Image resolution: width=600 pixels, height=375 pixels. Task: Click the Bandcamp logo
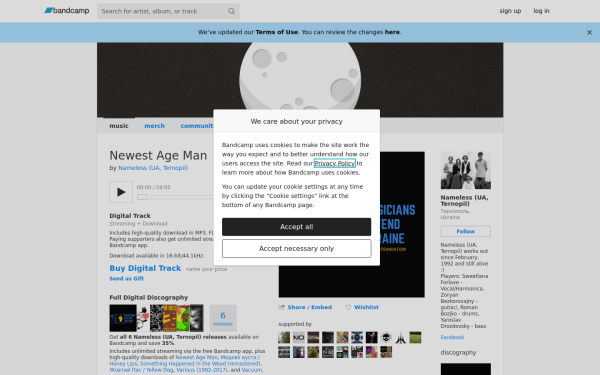pos(67,11)
